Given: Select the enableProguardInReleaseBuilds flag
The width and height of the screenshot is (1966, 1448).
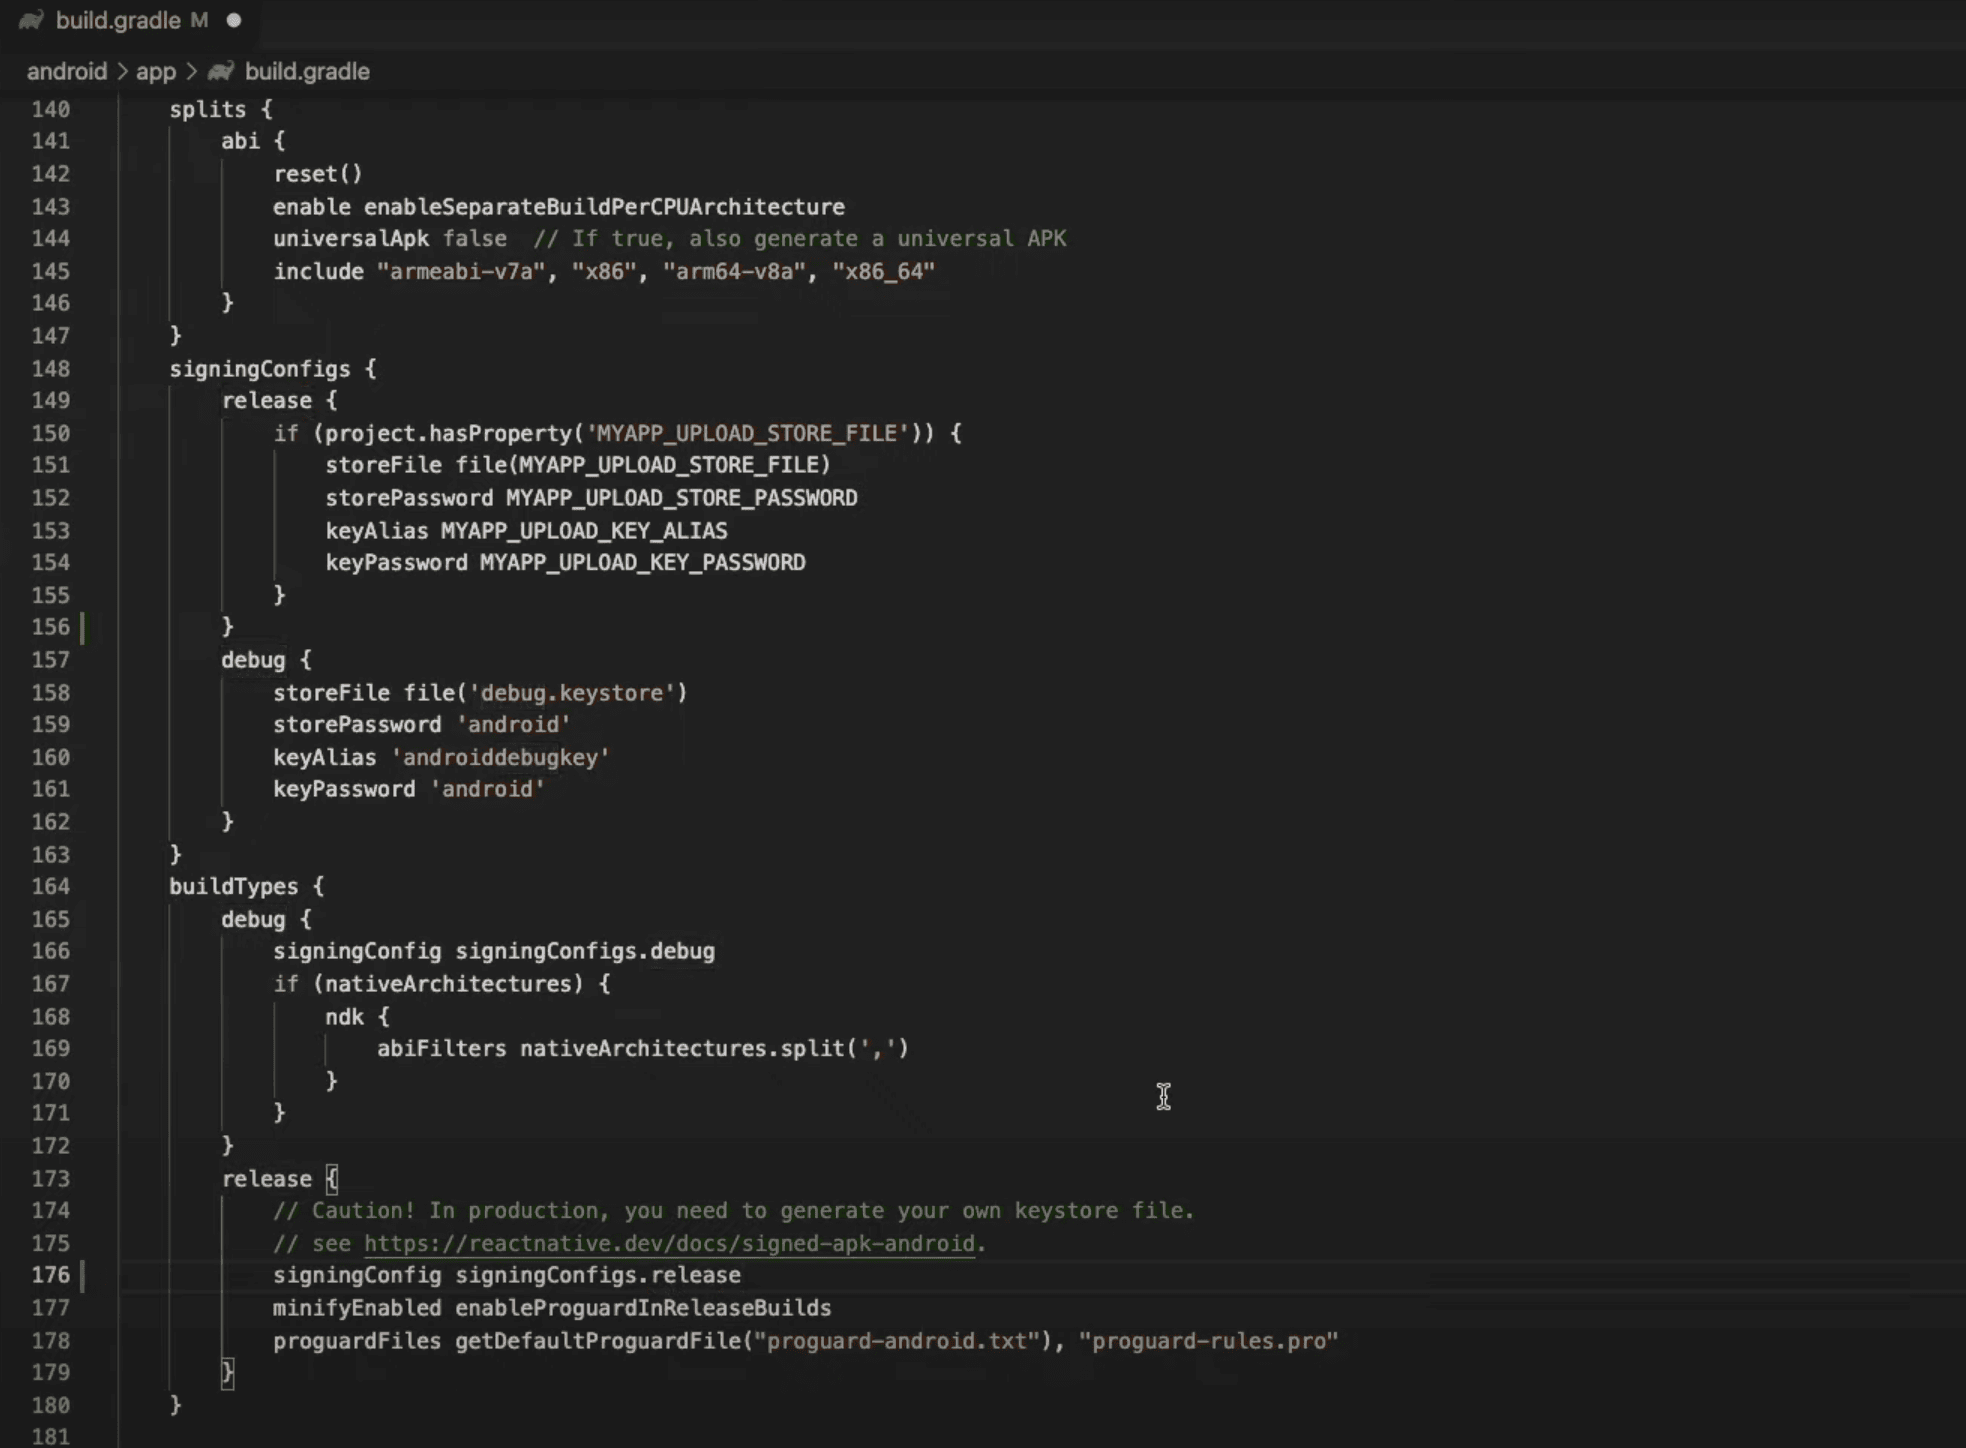Looking at the screenshot, I should coord(643,1308).
